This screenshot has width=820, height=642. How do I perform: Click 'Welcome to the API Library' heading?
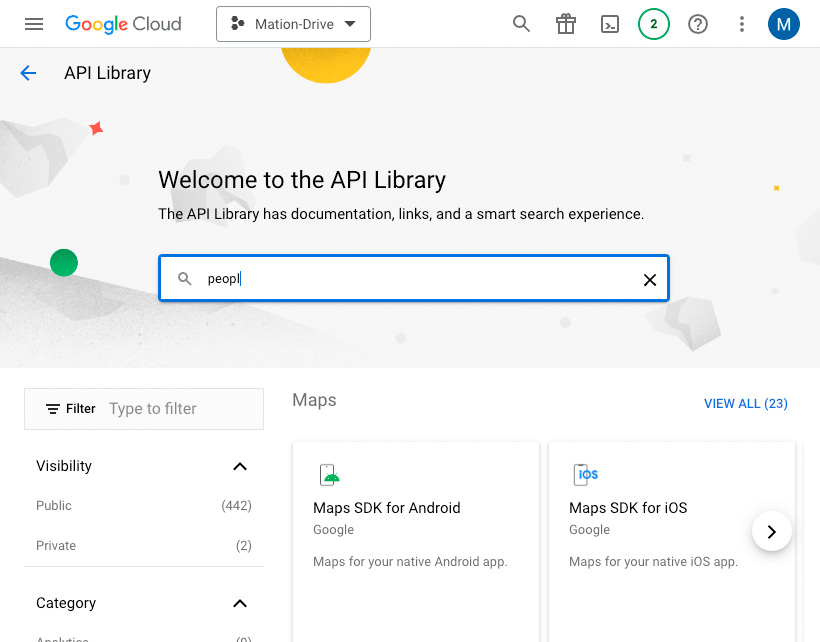pos(302,180)
